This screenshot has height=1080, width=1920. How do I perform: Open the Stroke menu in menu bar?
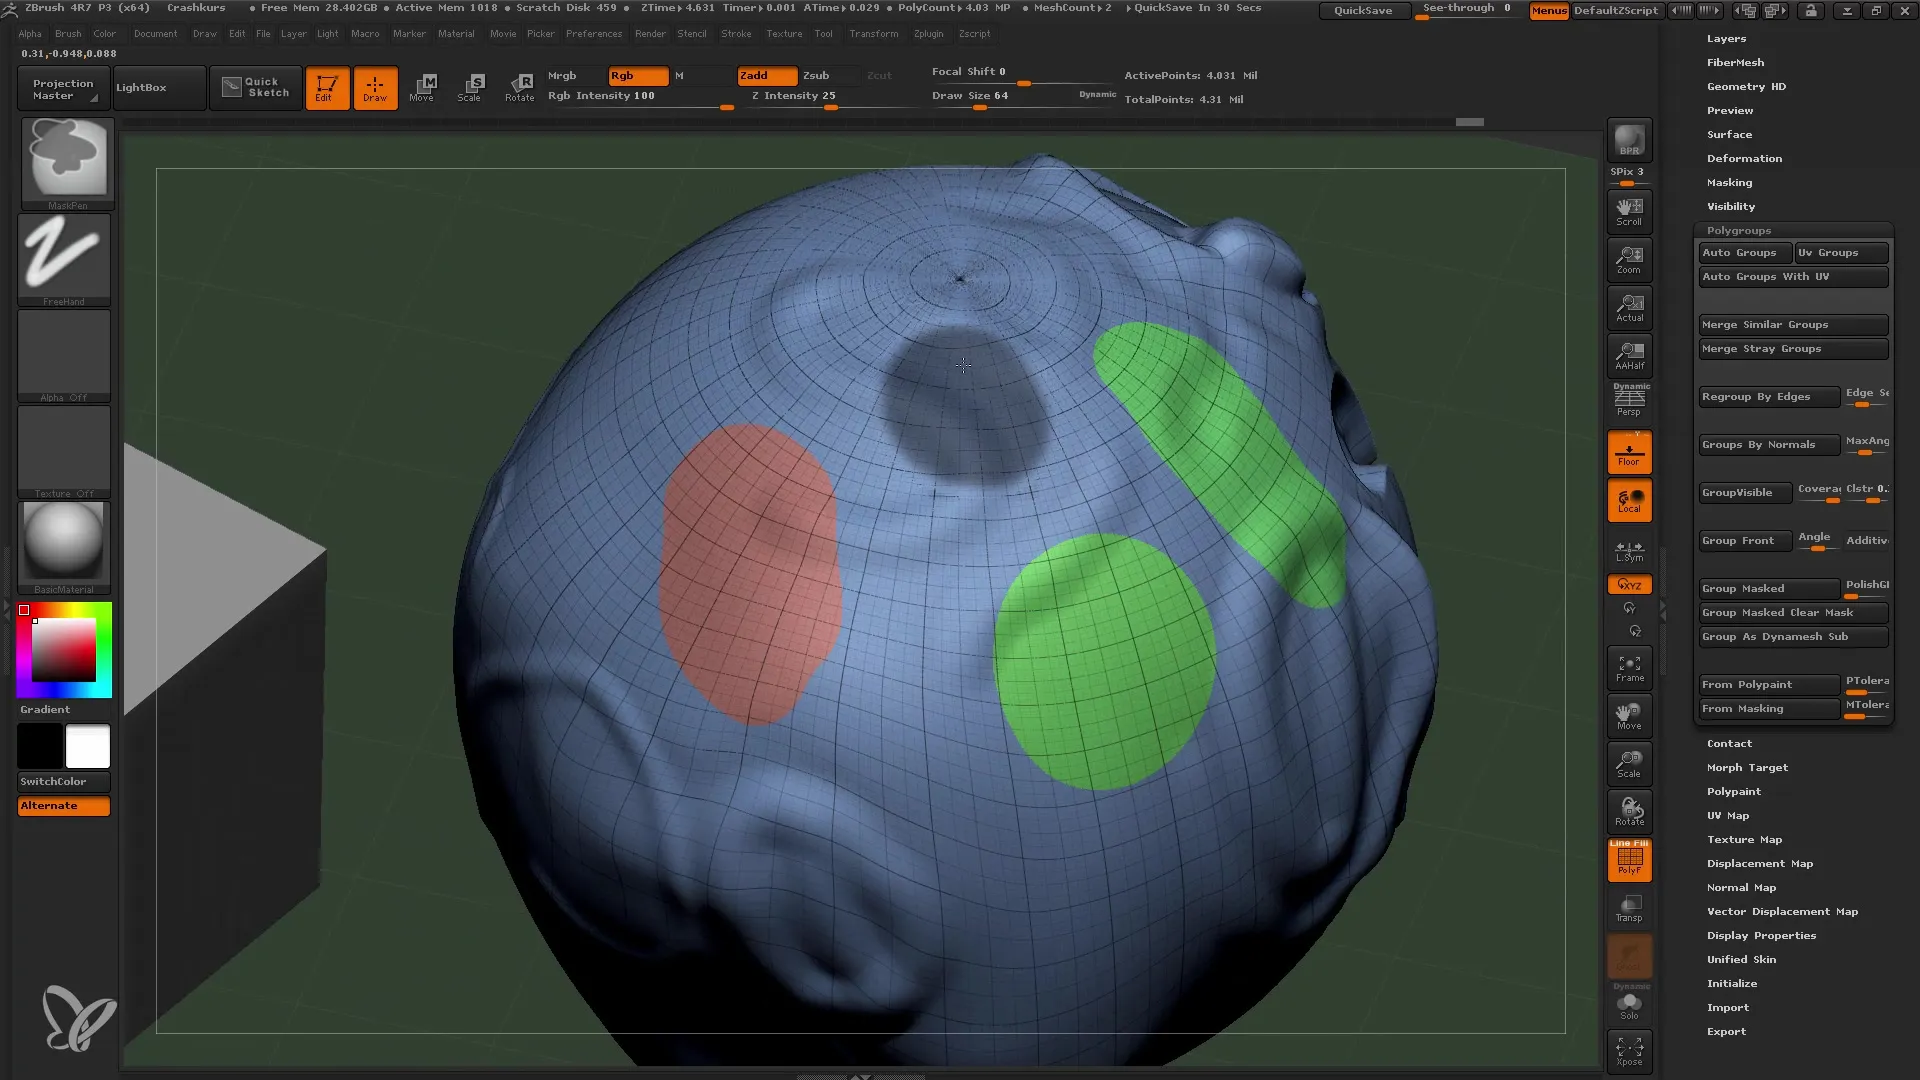(x=735, y=33)
